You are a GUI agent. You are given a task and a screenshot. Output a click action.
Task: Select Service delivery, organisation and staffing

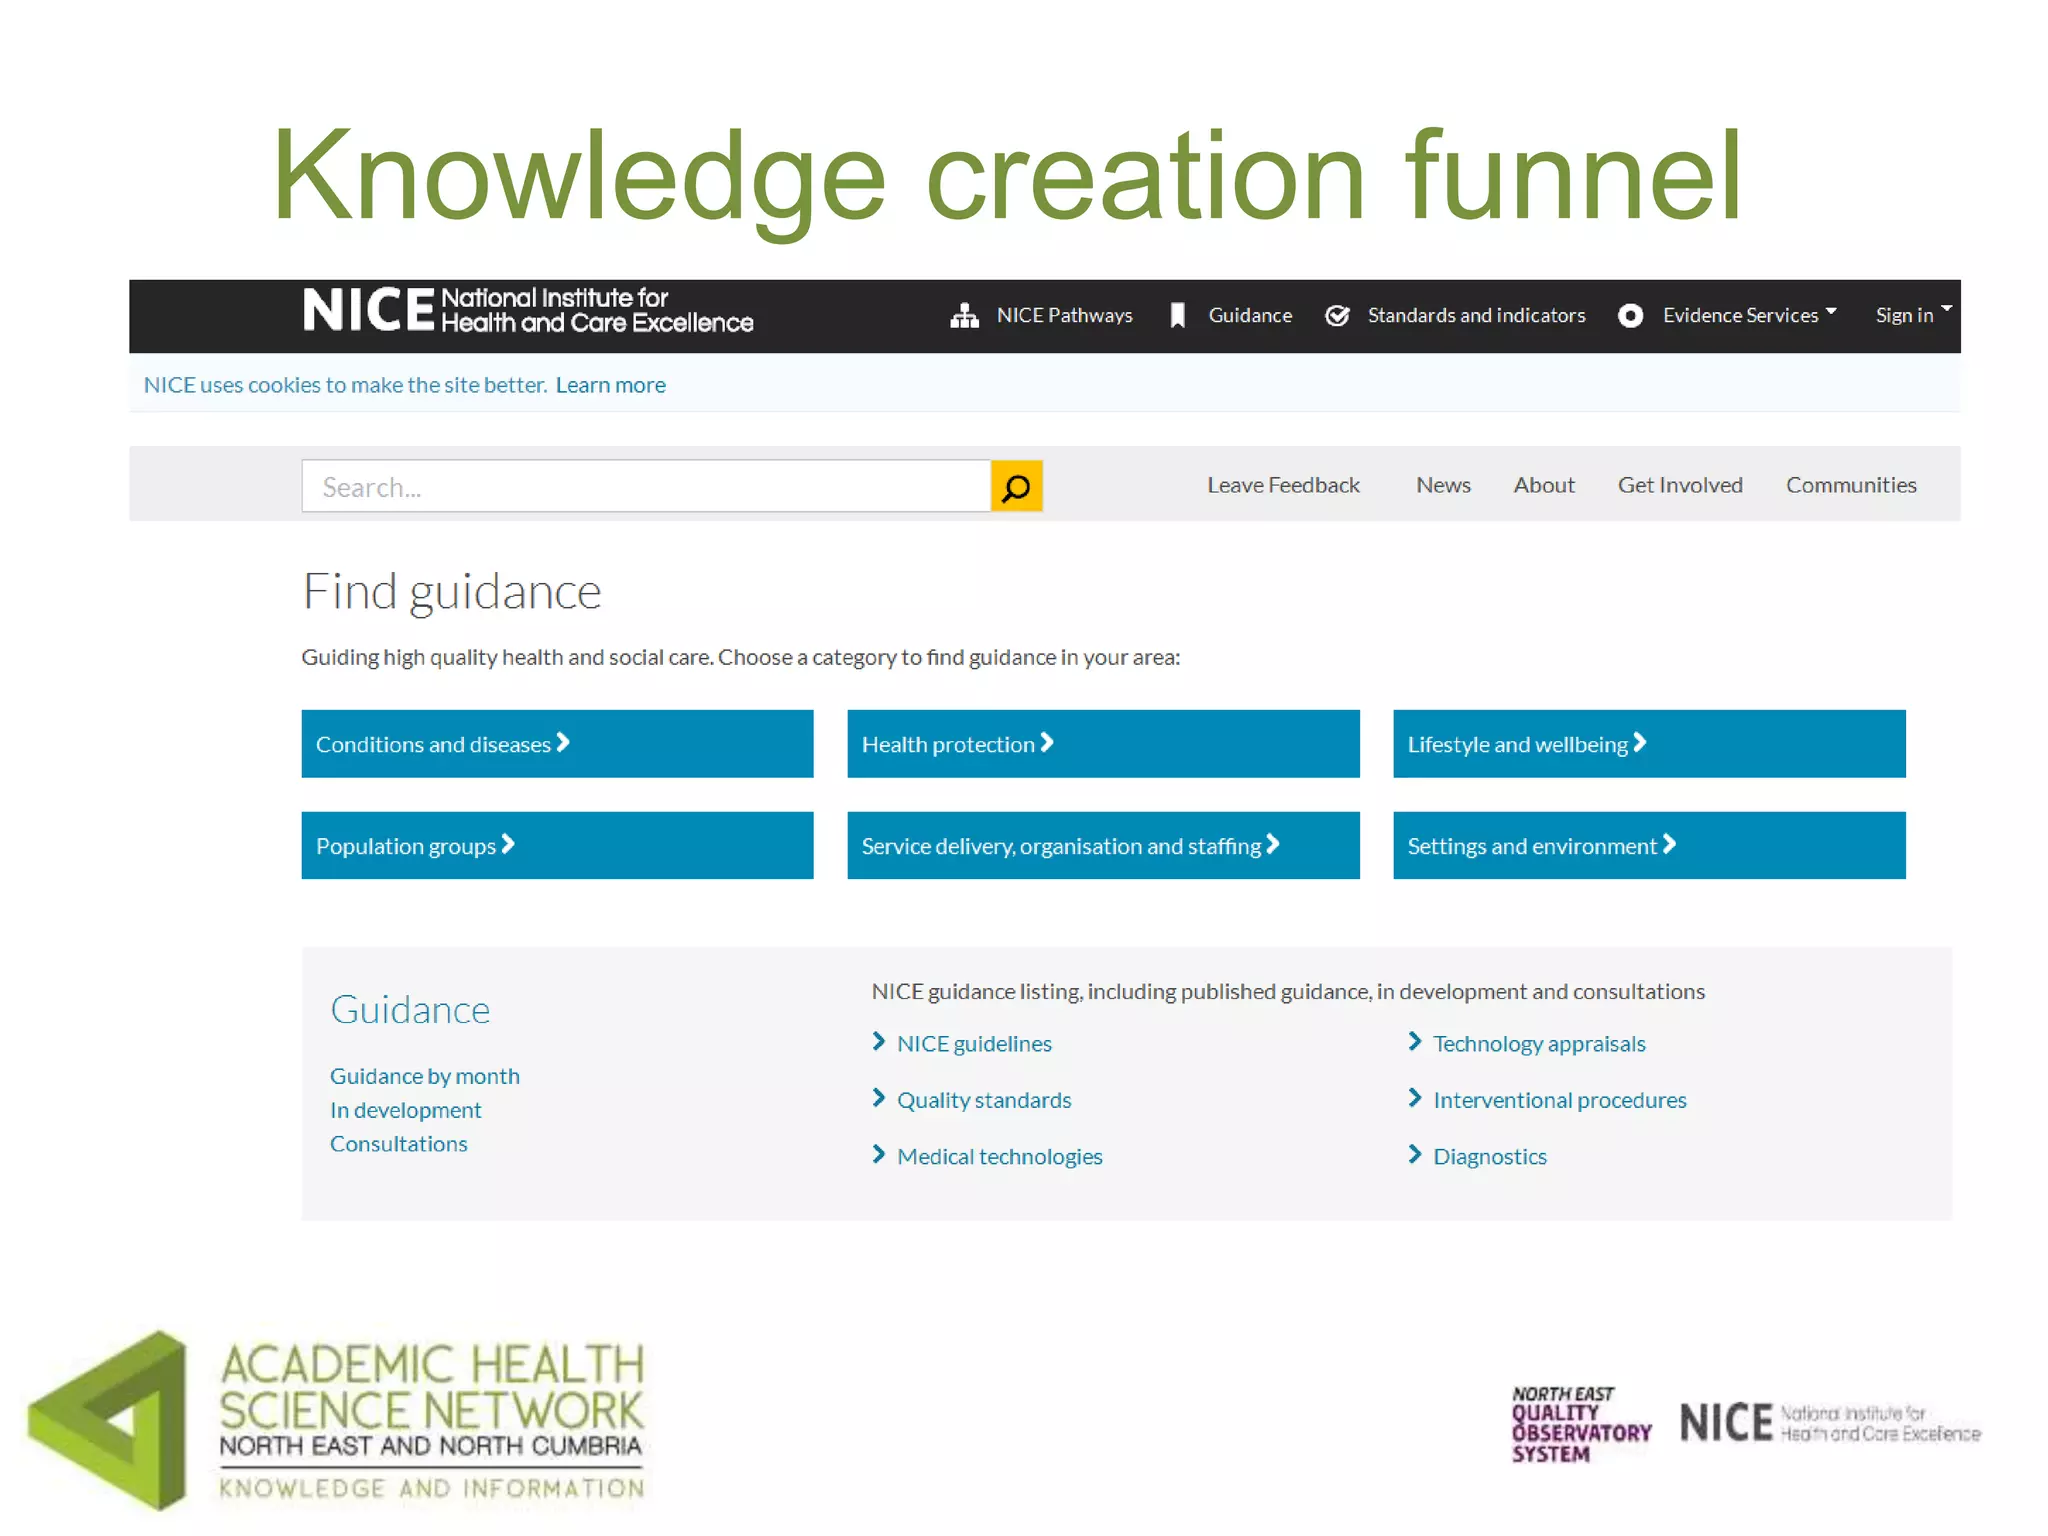coord(1103,845)
